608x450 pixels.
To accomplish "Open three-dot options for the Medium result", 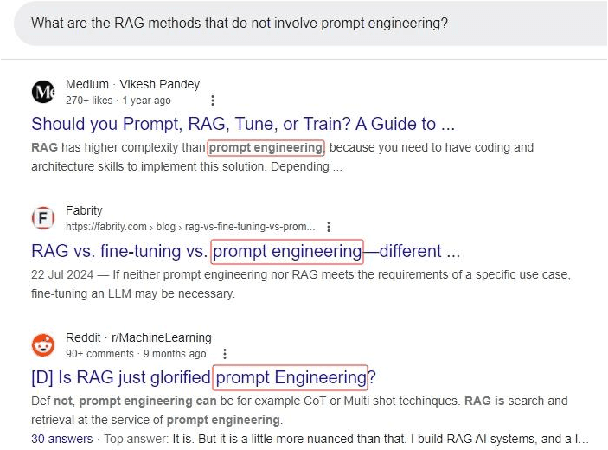I will pos(211,101).
